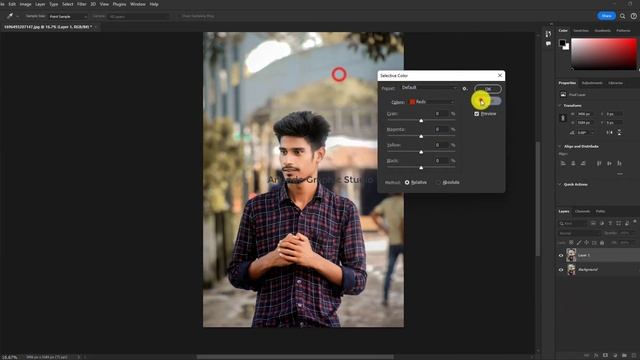640x360 pixels.
Task: Click the Black slider handle
Action: click(x=421, y=167)
